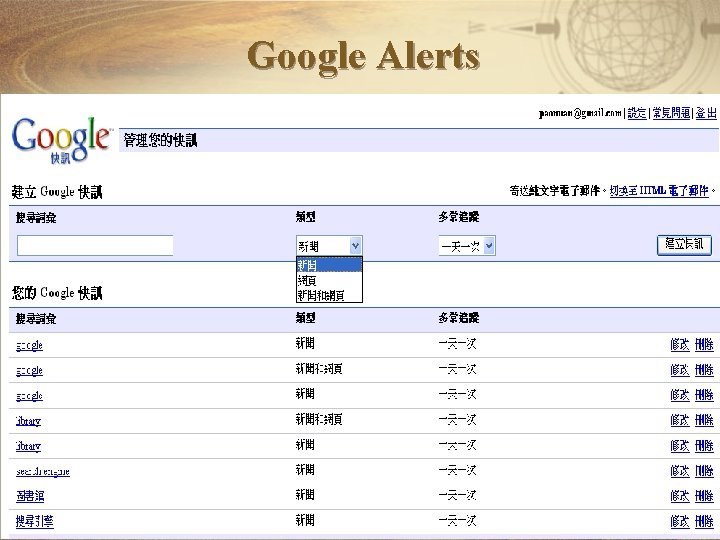Click 一天一次 frequency cell in 圖書館 row
The height and width of the screenshot is (540, 720).
[x=457, y=495]
